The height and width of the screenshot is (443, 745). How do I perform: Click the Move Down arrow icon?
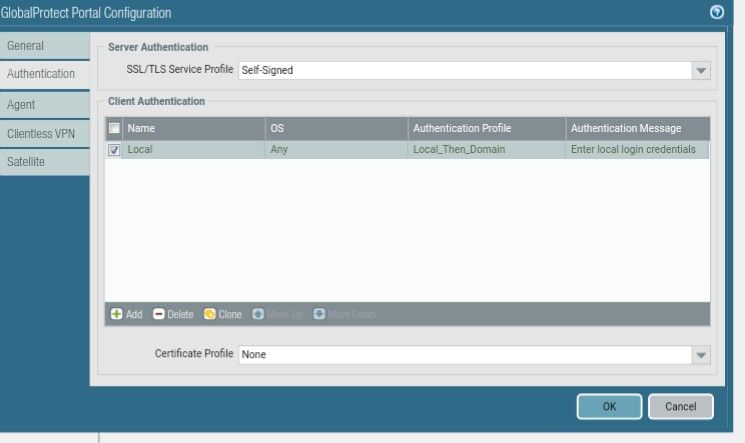pyautogui.click(x=319, y=314)
